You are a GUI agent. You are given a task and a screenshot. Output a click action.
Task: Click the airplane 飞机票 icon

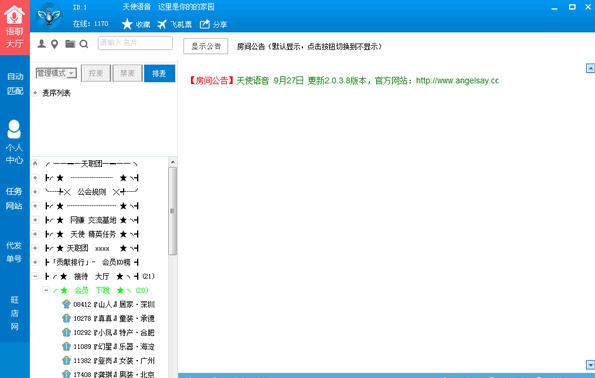162,24
